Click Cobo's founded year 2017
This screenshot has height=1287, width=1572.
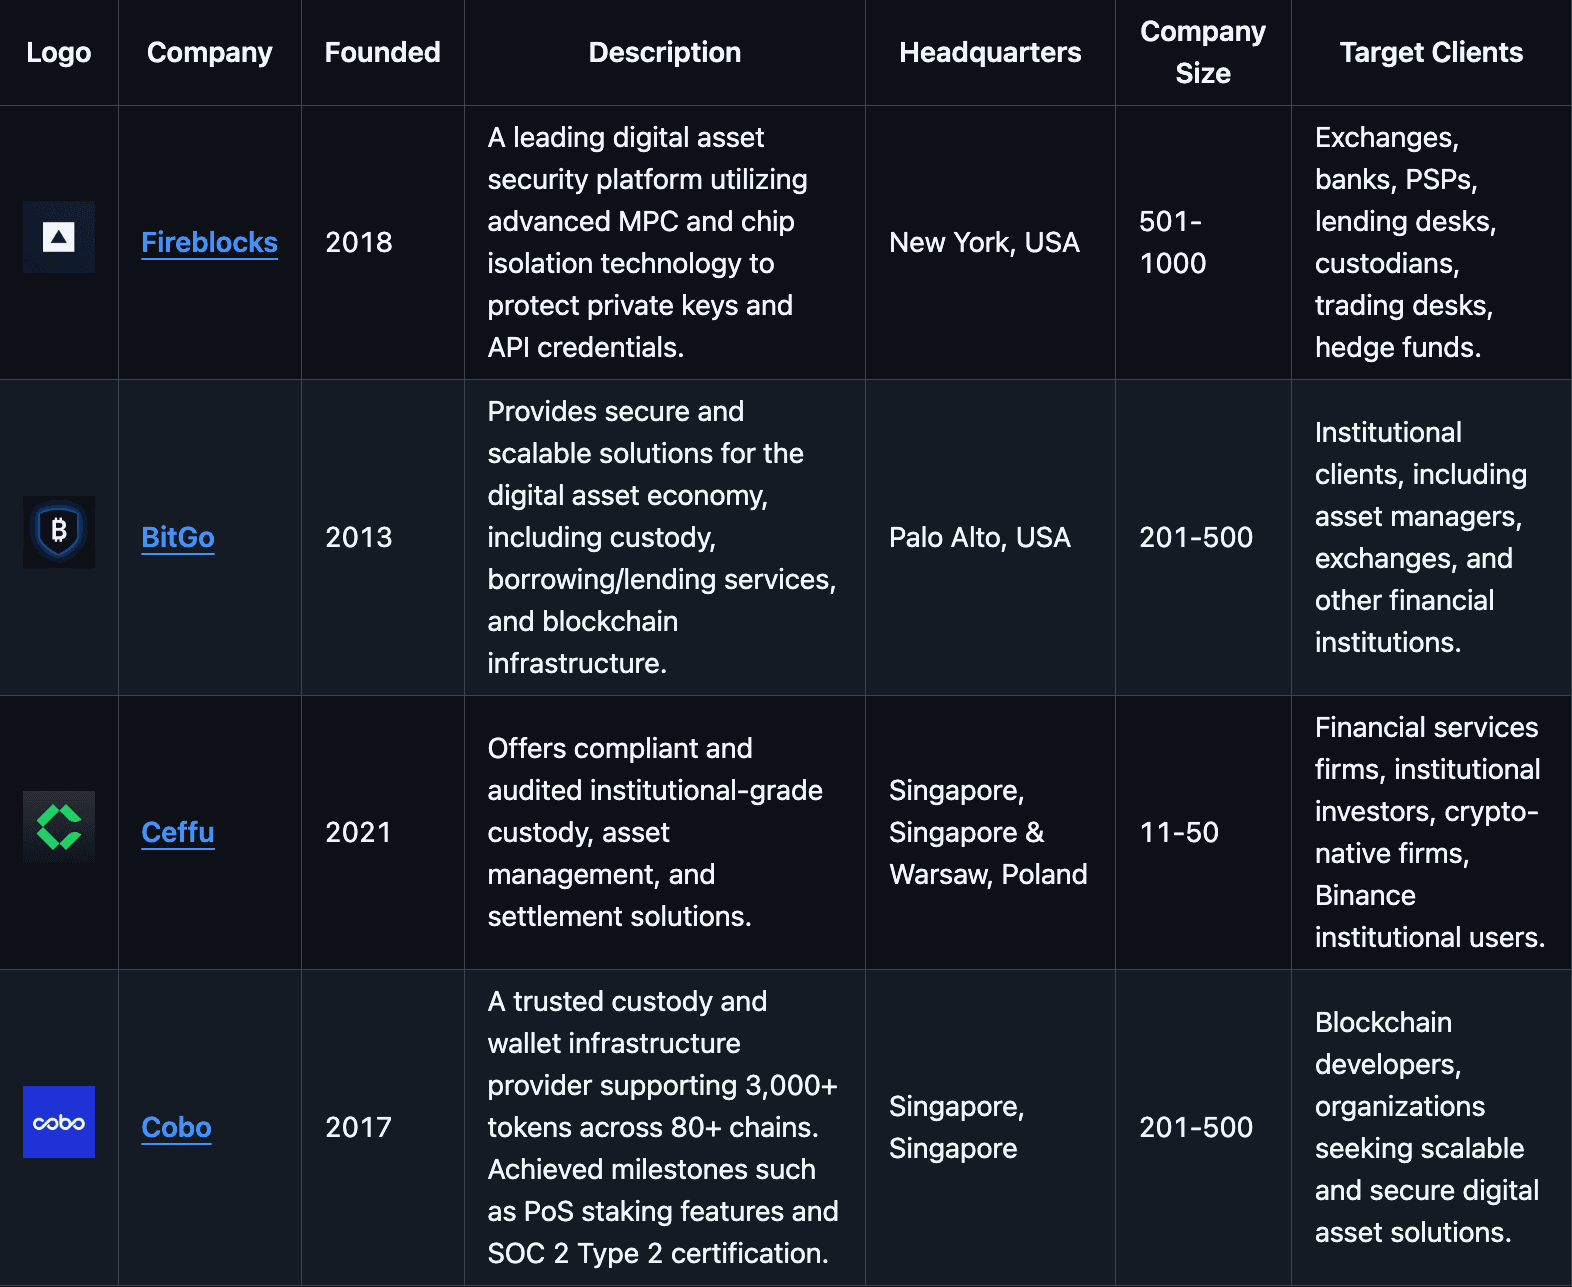click(x=359, y=1127)
